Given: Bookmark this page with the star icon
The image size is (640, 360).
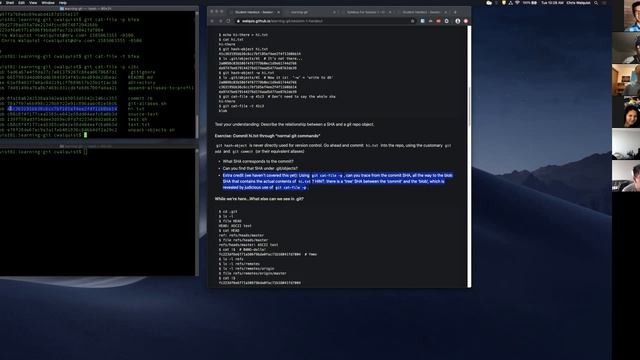Looking at the screenshot, I should click(413, 21).
